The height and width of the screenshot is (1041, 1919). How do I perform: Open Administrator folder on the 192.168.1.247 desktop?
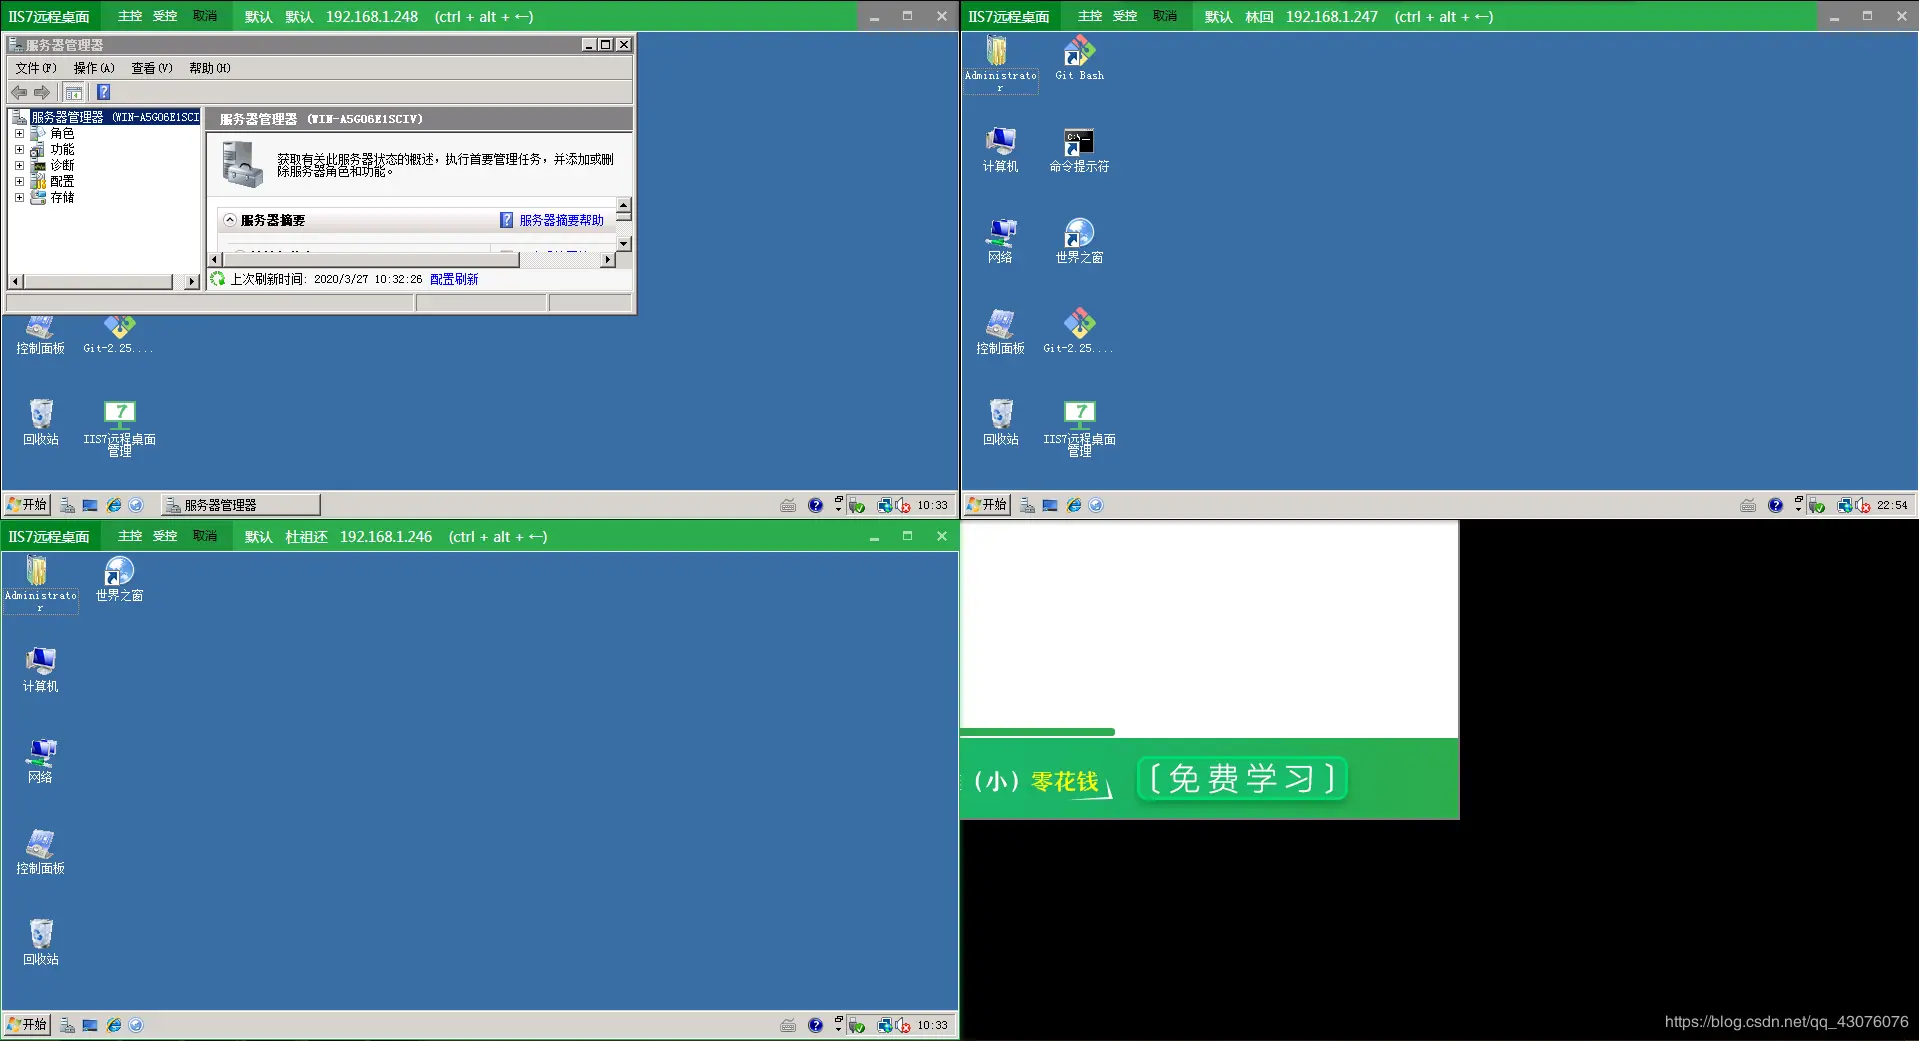point(1000,64)
